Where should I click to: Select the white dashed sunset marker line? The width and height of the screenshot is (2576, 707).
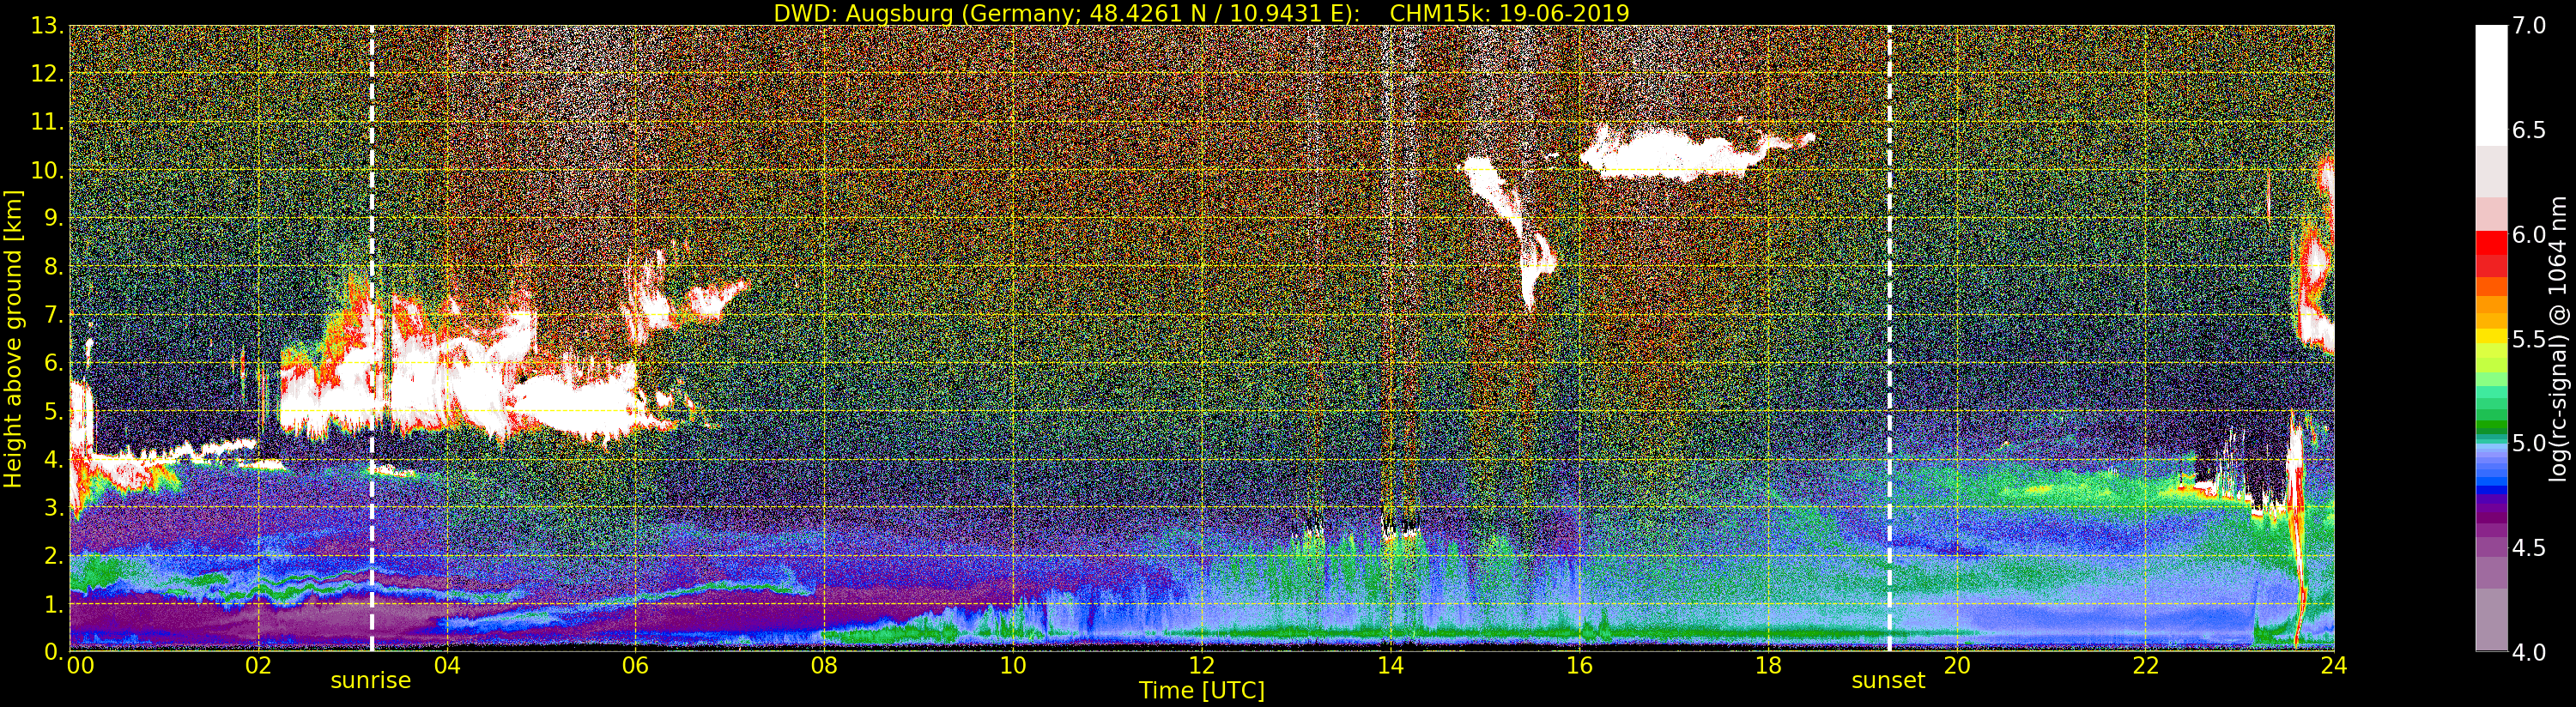(1889, 338)
